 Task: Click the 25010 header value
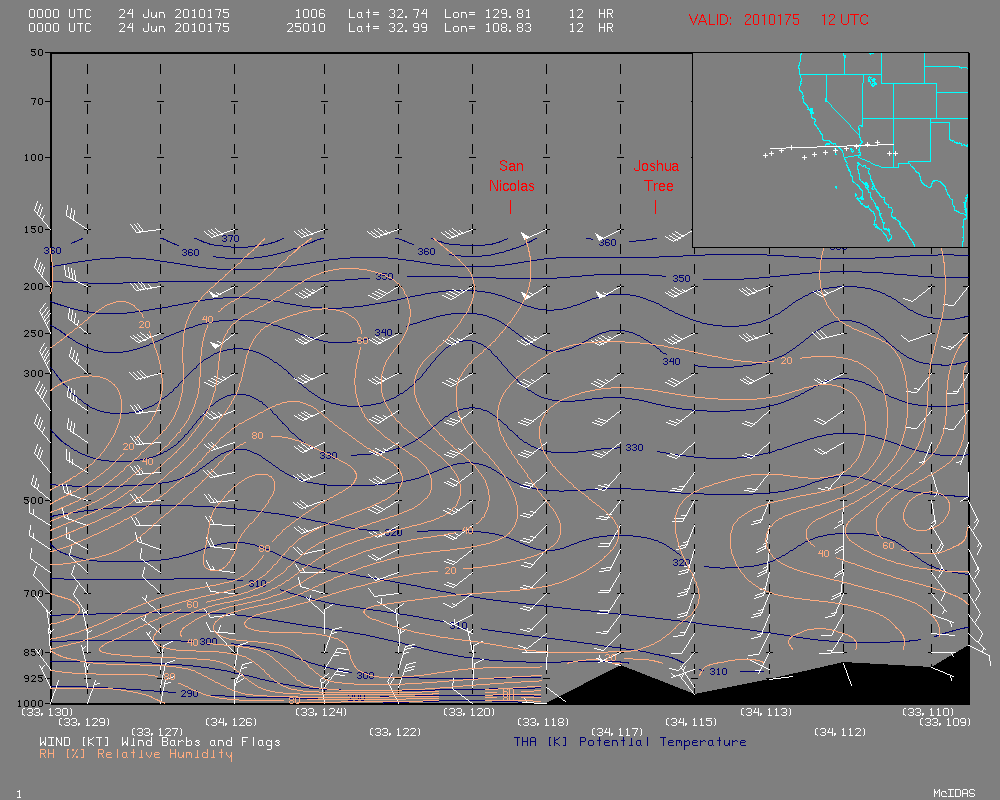[x=306, y=27]
